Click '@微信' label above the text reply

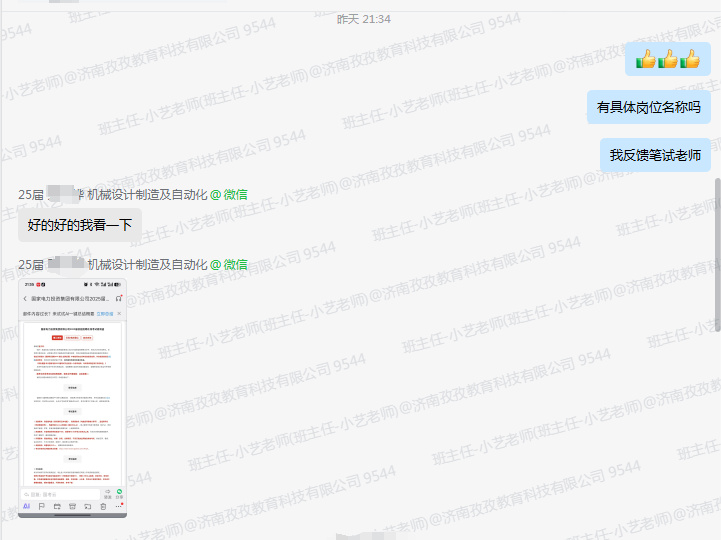click(x=229, y=194)
